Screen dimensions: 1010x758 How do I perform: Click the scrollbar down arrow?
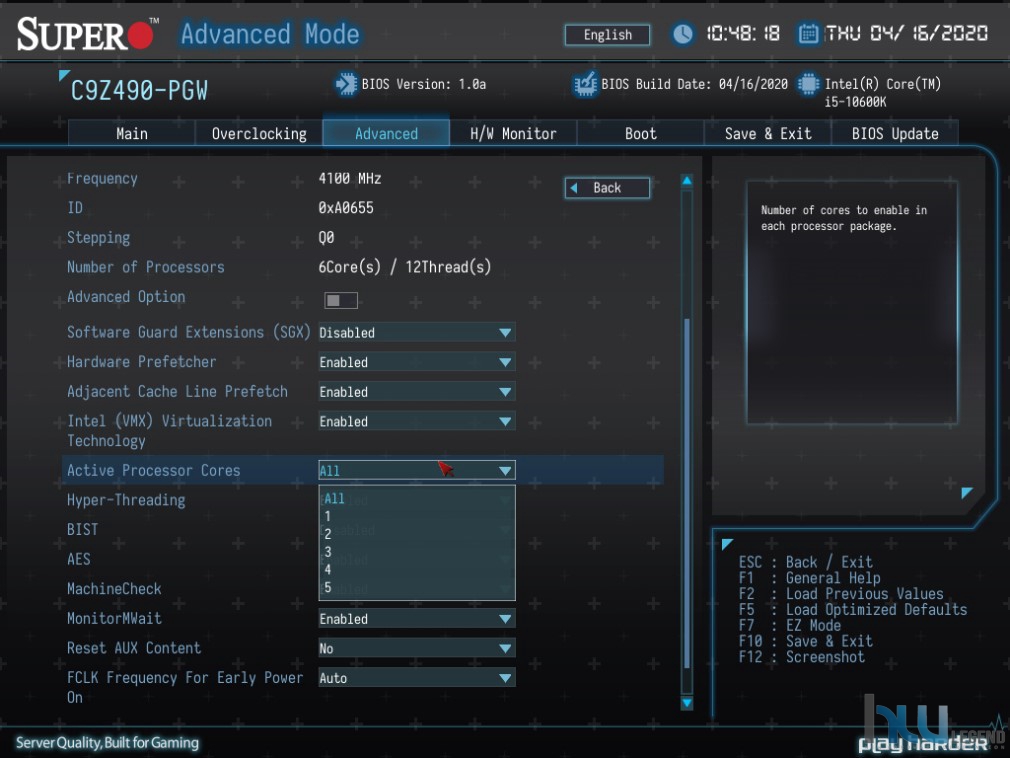click(687, 703)
